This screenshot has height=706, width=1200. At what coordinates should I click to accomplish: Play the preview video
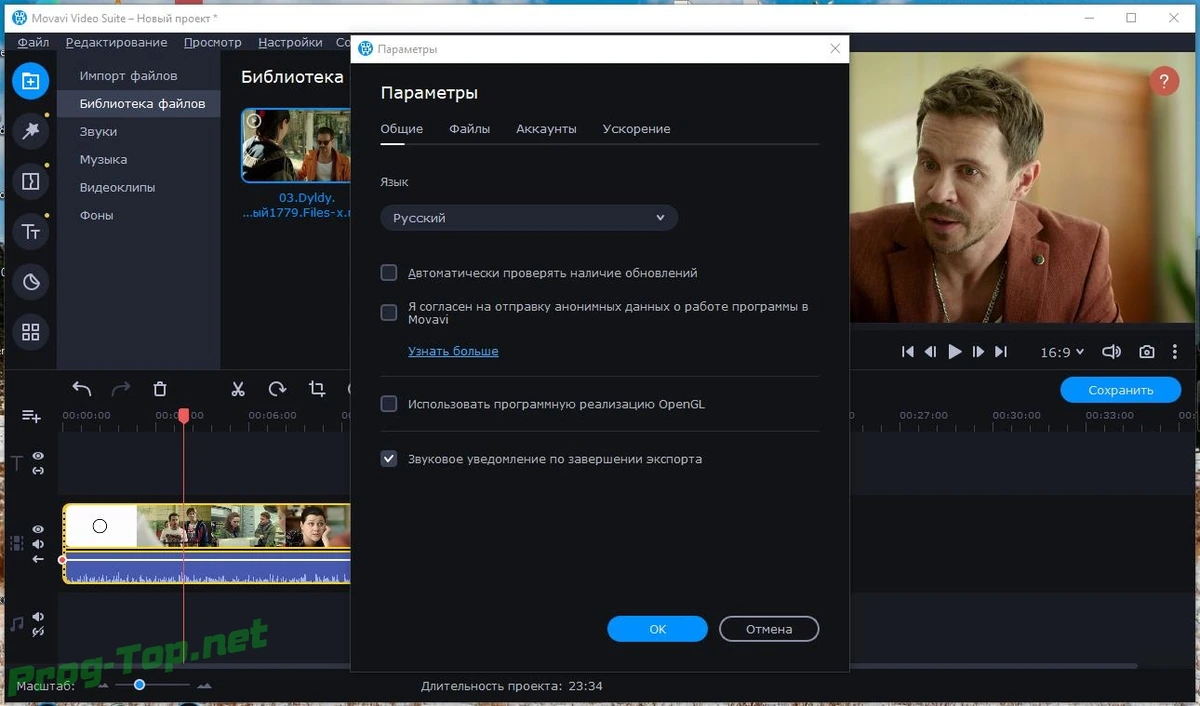pos(954,352)
